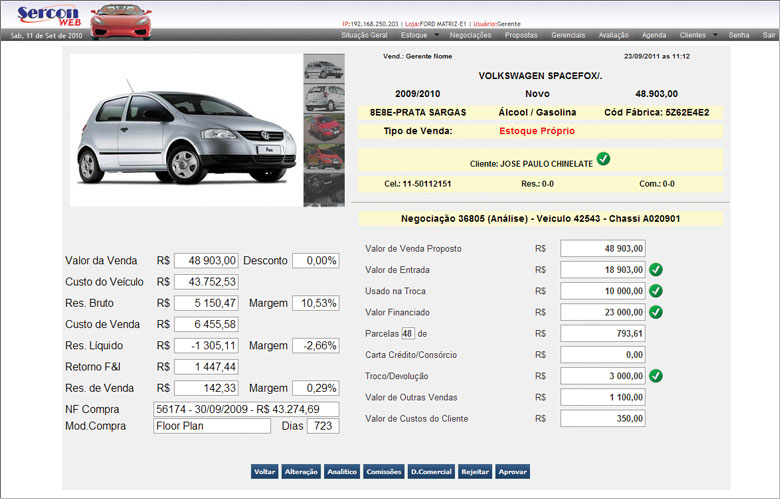Click the Comissões button
780x499 pixels.
coord(384,472)
